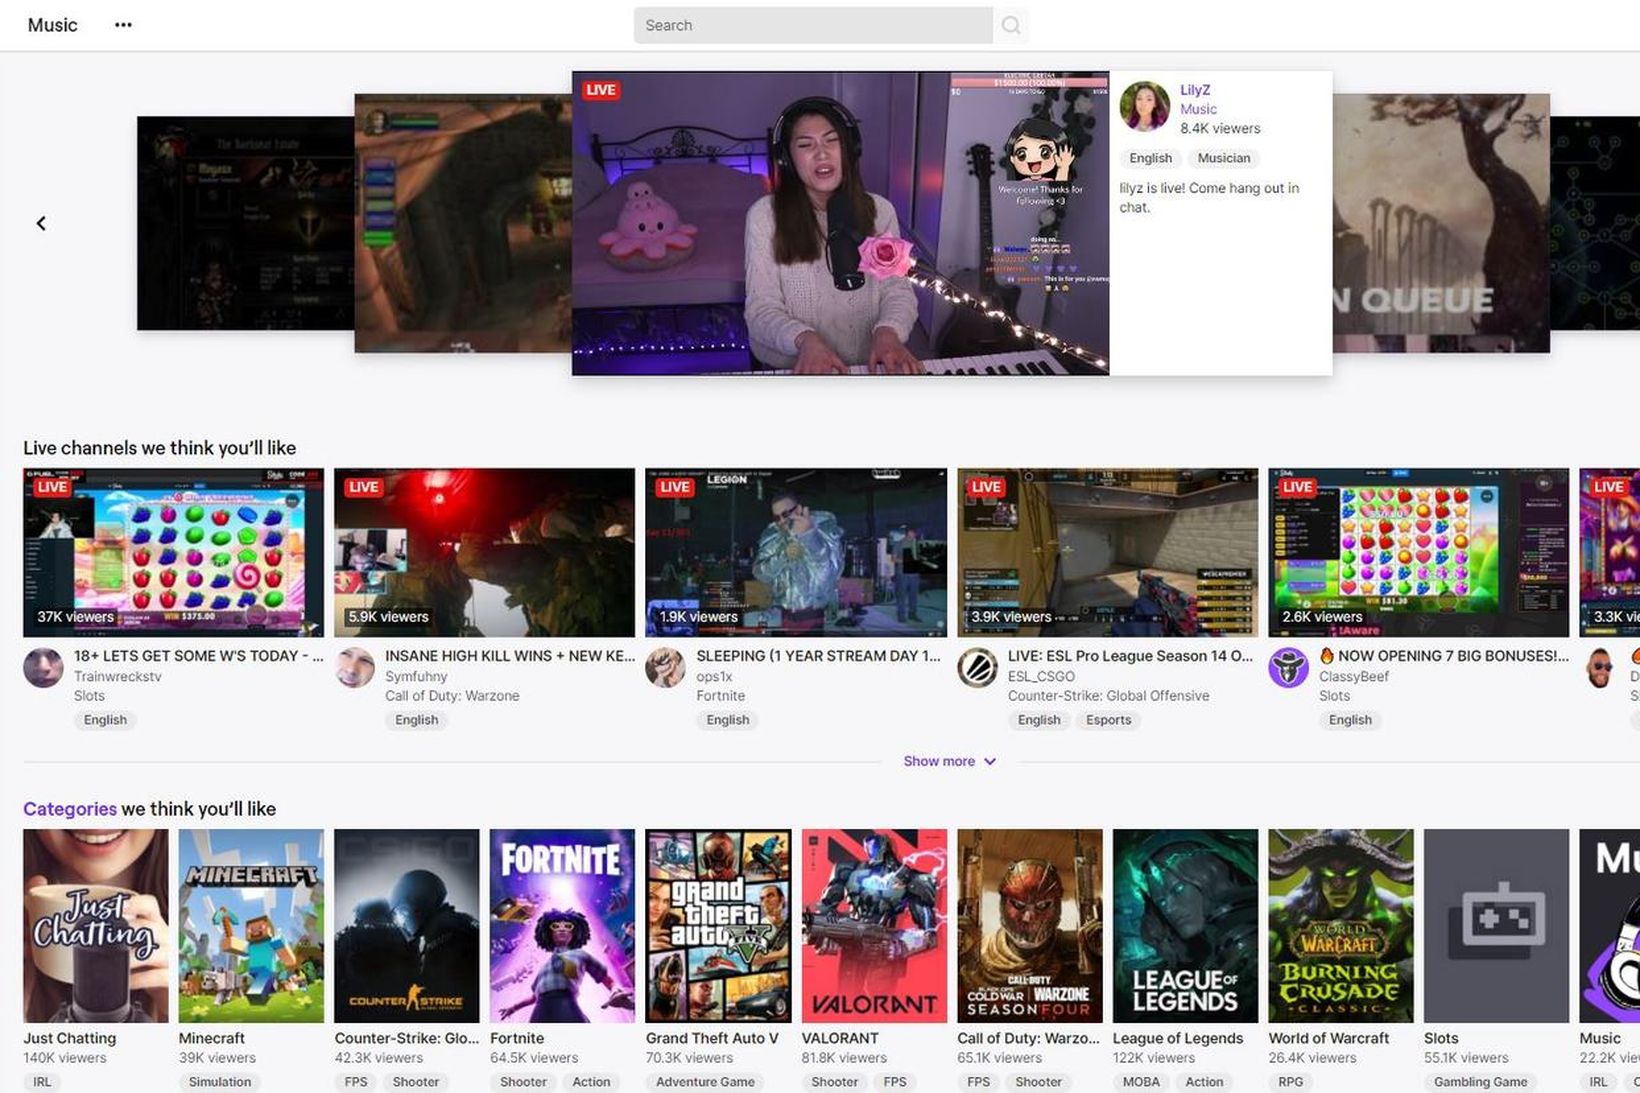The height and width of the screenshot is (1093, 1640).
Task: Click Just Chatting category name
Action: (69, 1038)
